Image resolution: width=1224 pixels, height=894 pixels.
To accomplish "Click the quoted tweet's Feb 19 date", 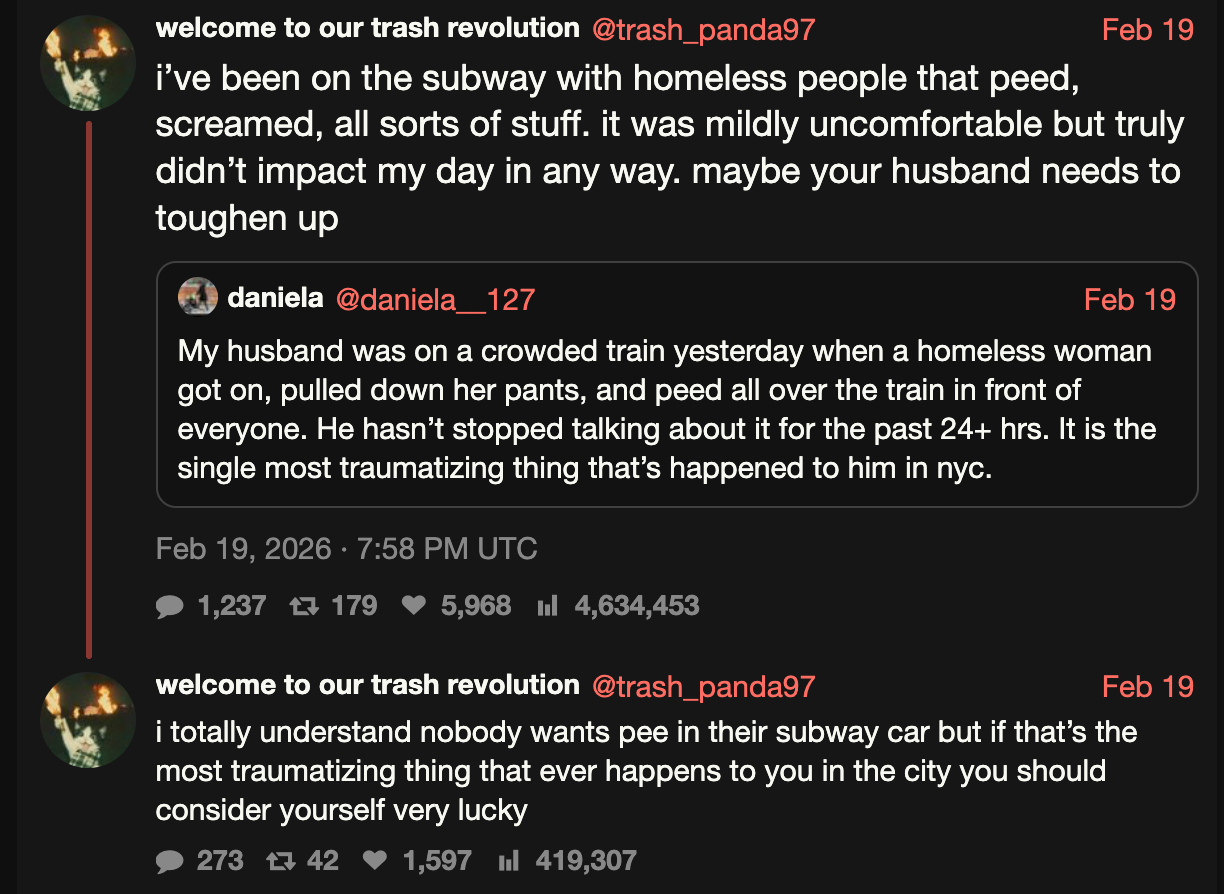I will click(1129, 299).
